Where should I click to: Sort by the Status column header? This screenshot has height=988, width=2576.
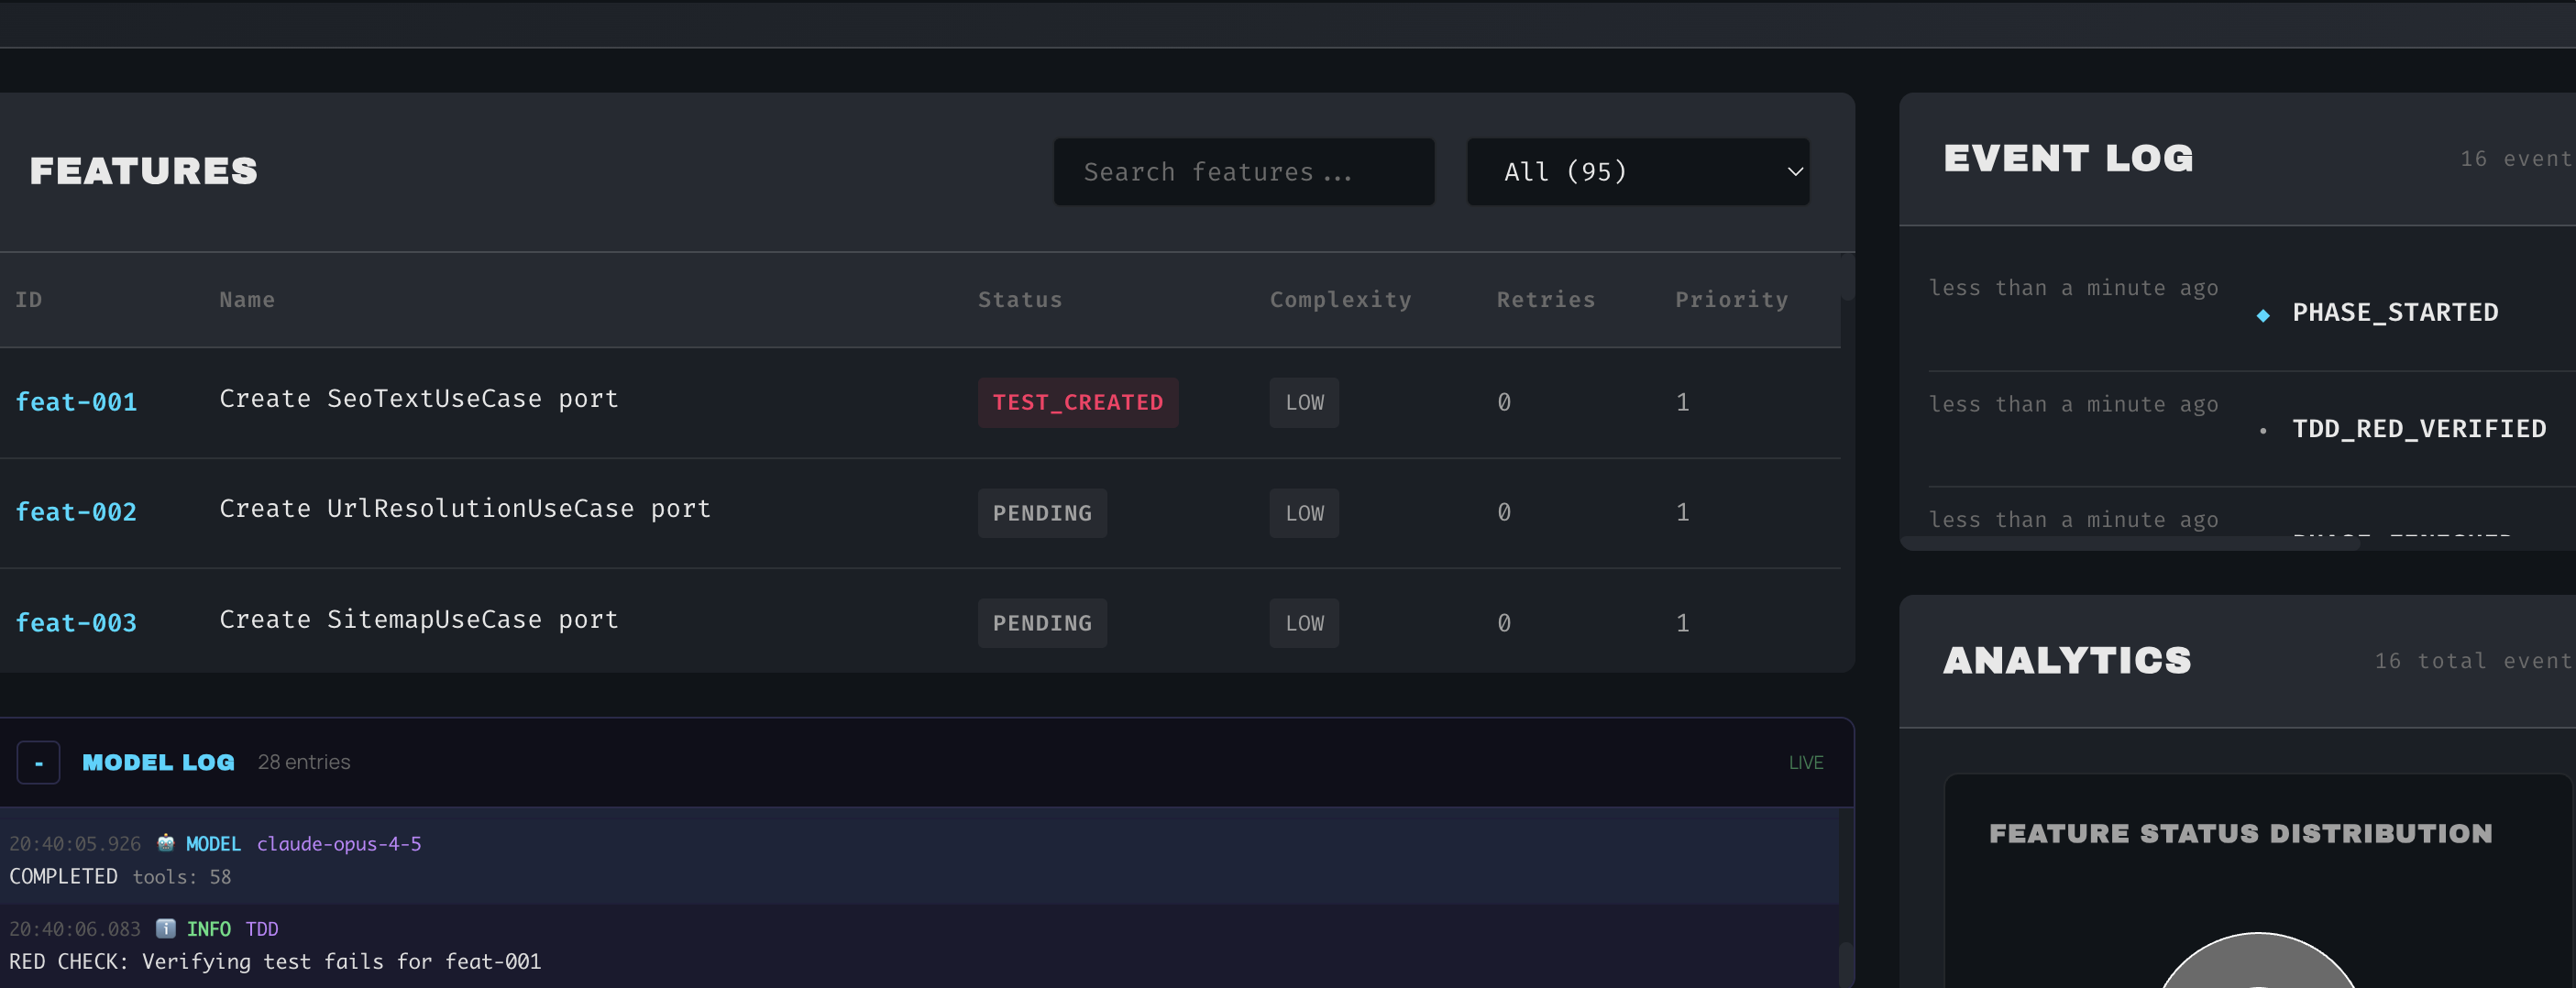coord(1020,299)
